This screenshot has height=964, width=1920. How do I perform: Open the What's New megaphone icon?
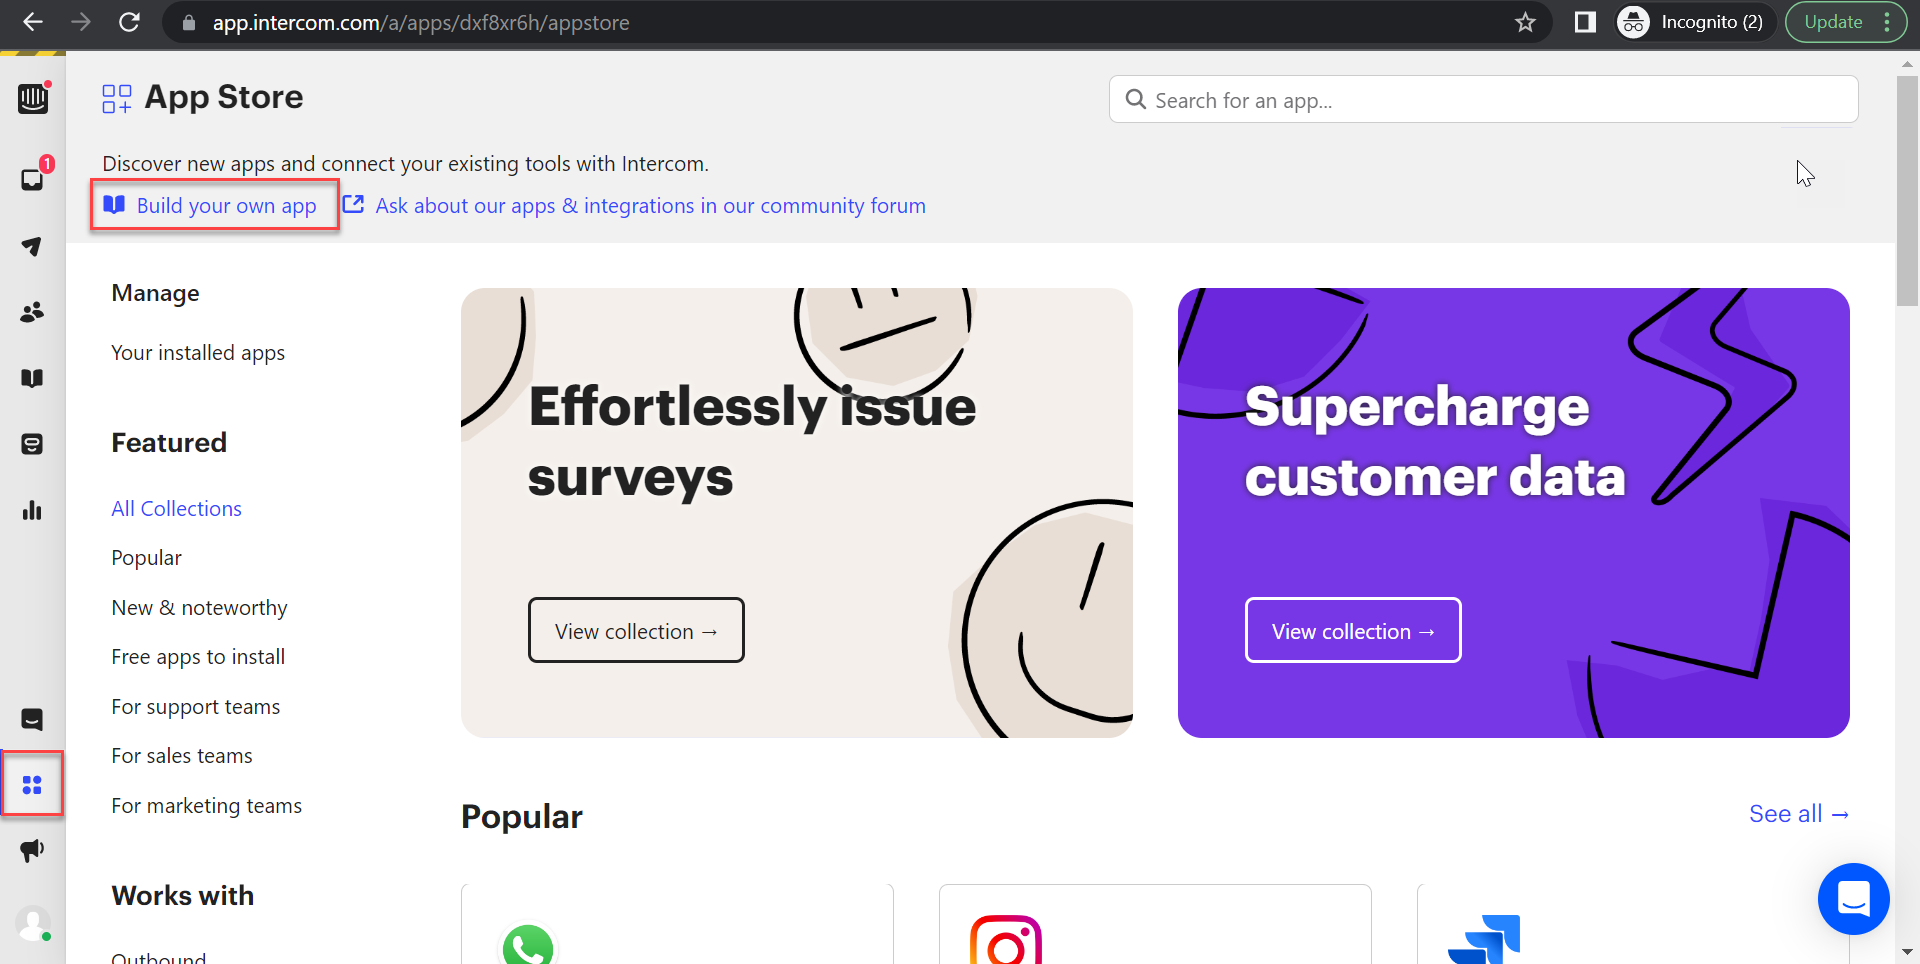(33, 851)
